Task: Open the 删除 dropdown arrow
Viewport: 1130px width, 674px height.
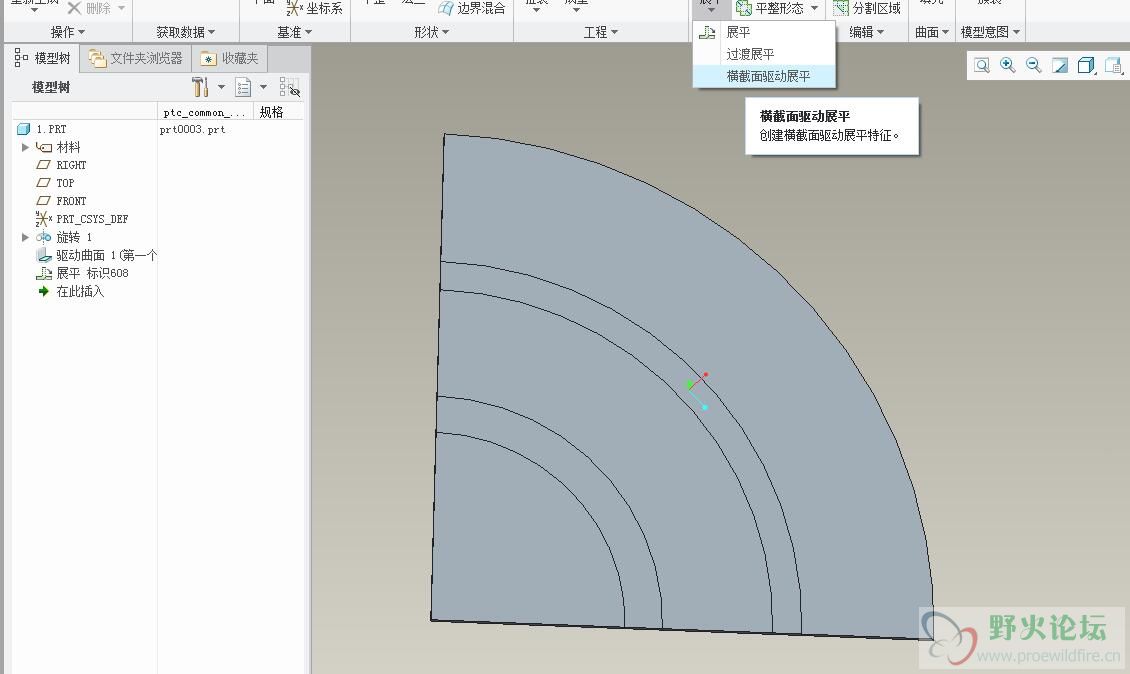Action: pyautogui.click(x=121, y=8)
